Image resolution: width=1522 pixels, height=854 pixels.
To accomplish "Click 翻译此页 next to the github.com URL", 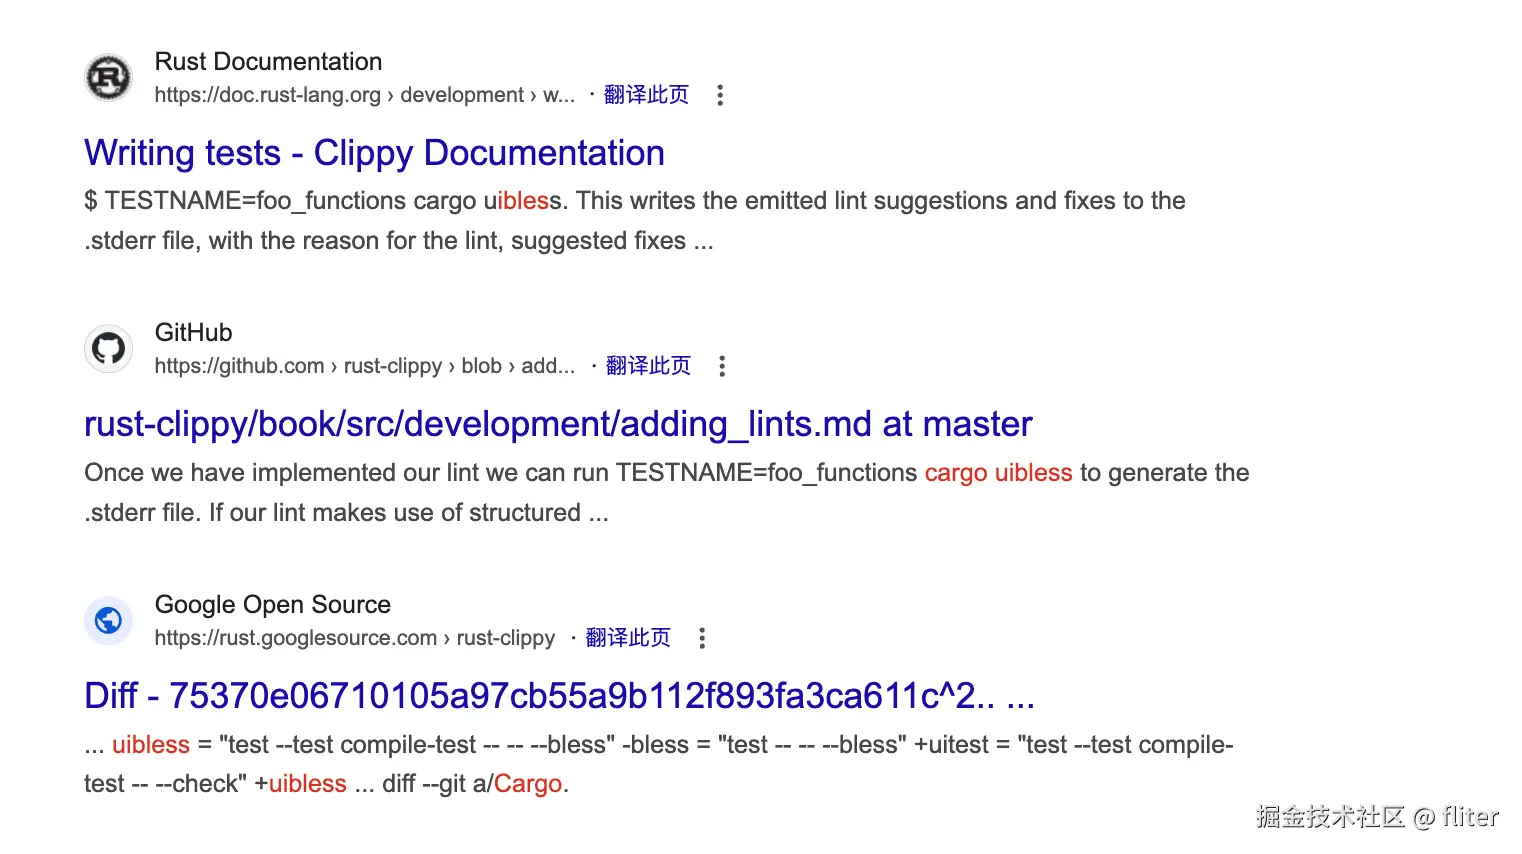I will tap(648, 366).
